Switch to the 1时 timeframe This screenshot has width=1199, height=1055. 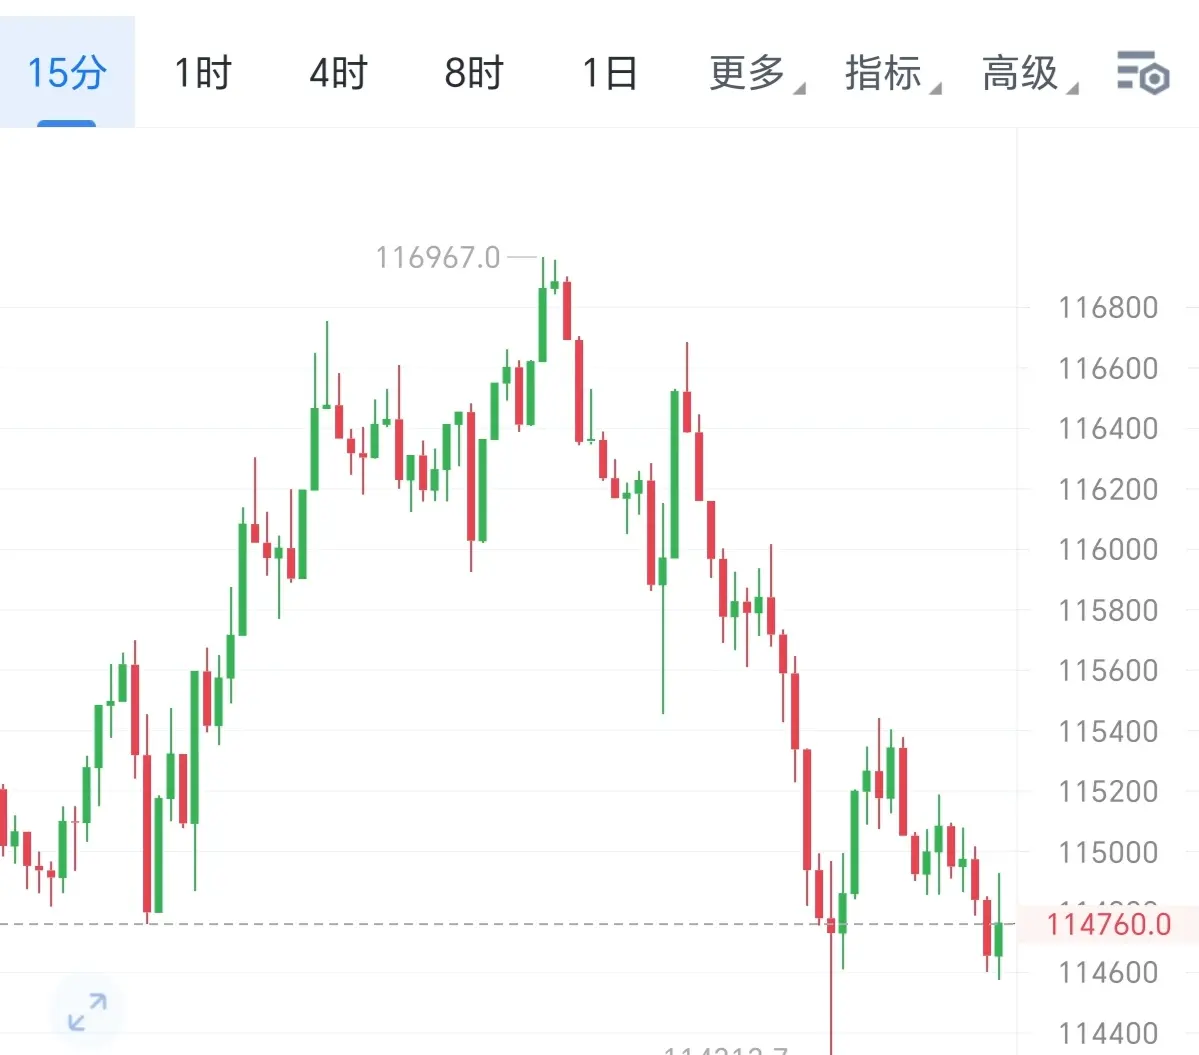tap(203, 73)
